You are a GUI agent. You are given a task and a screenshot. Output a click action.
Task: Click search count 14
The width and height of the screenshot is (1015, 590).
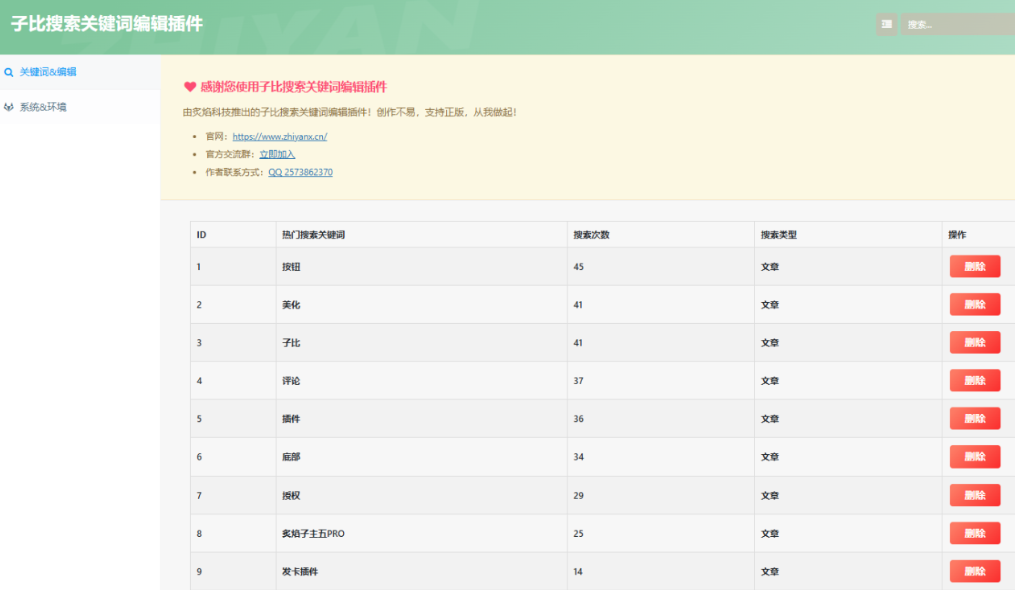coord(578,572)
